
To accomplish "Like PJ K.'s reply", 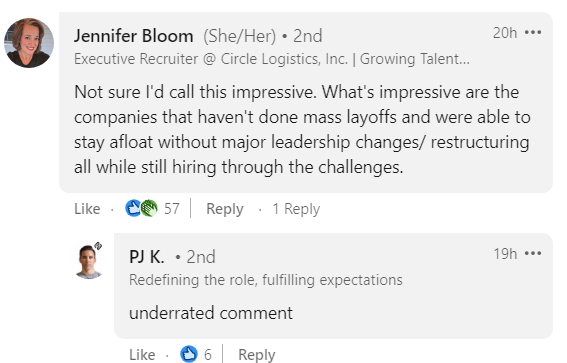I will 142,355.
